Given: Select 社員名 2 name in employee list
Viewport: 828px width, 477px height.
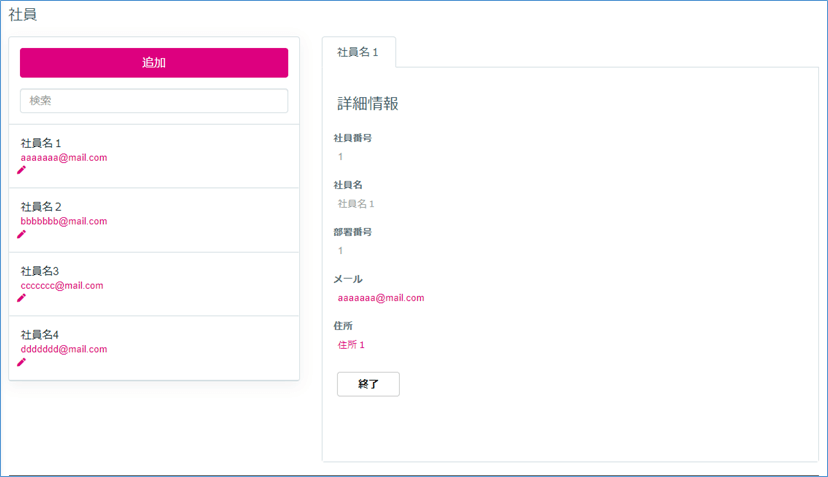Looking at the screenshot, I should pyautogui.click(x=41, y=207).
